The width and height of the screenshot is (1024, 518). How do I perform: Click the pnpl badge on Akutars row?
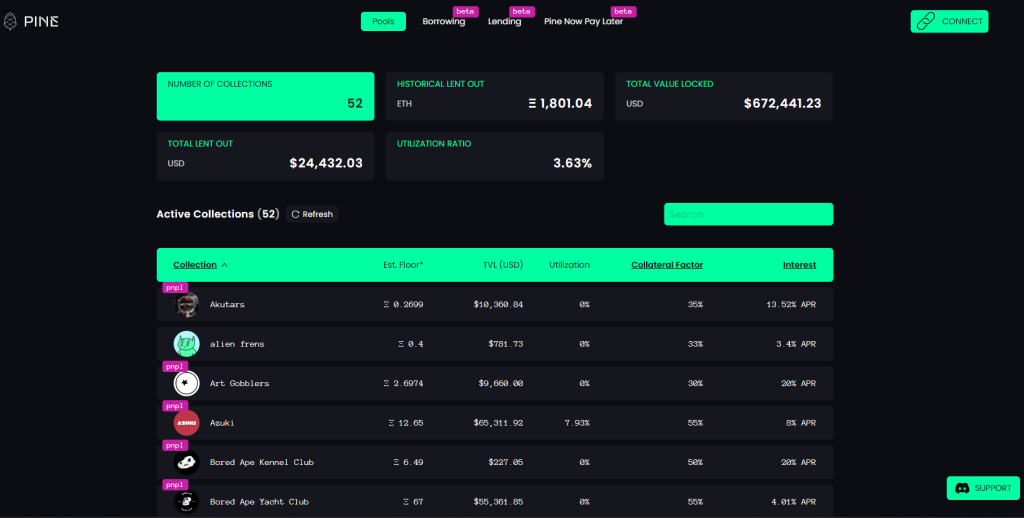tap(175, 287)
